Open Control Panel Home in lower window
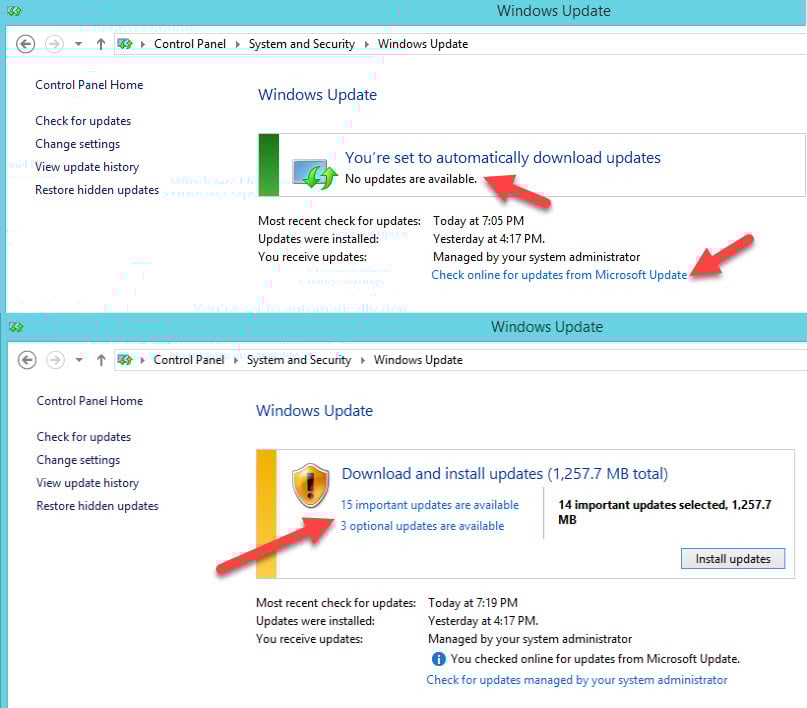The width and height of the screenshot is (807, 708). click(x=90, y=401)
